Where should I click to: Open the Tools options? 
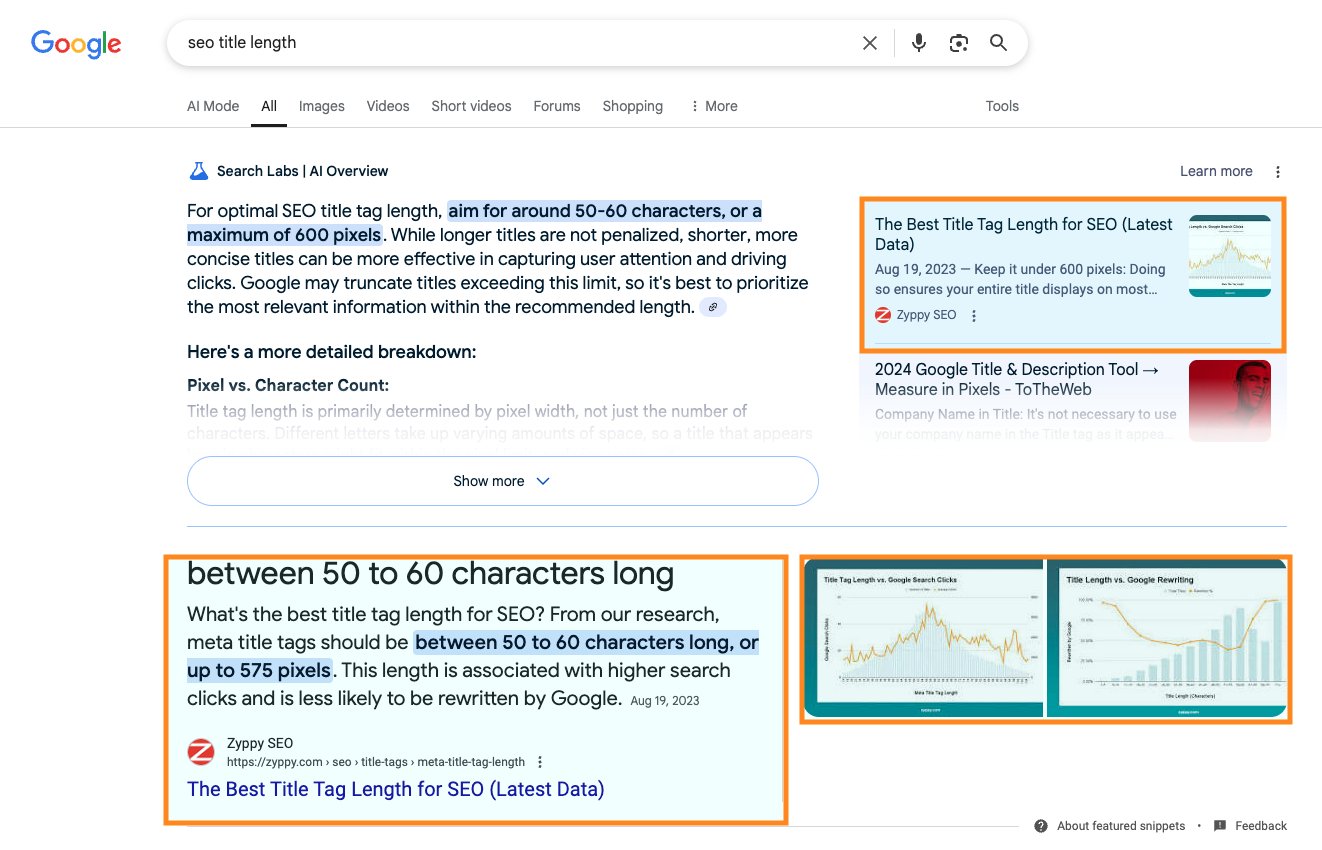click(x=1002, y=106)
